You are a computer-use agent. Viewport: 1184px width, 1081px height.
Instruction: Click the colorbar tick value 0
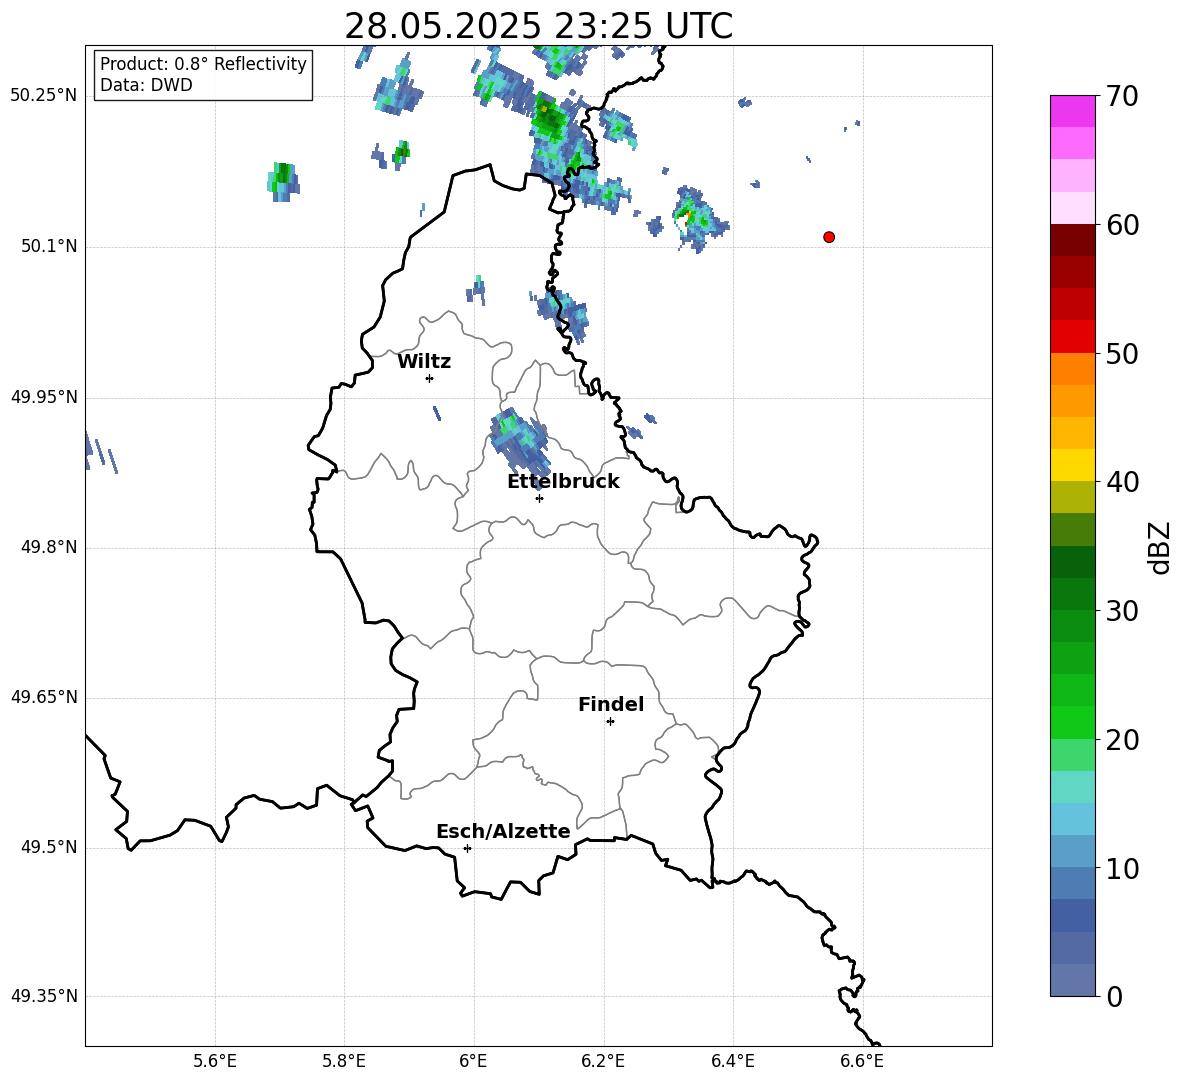click(1115, 997)
